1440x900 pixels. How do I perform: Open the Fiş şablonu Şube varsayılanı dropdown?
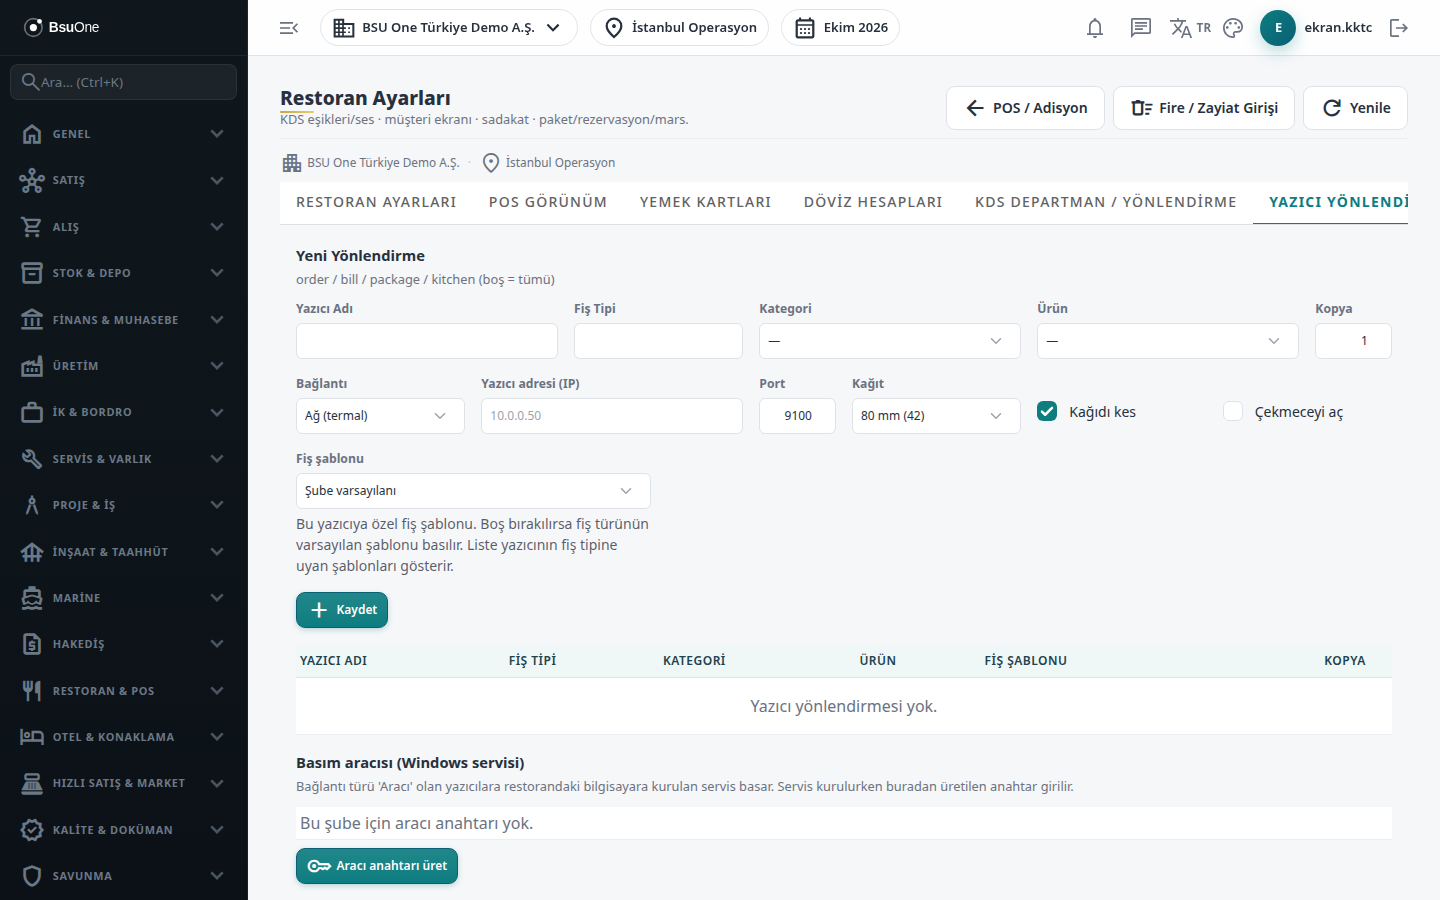click(473, 491)
